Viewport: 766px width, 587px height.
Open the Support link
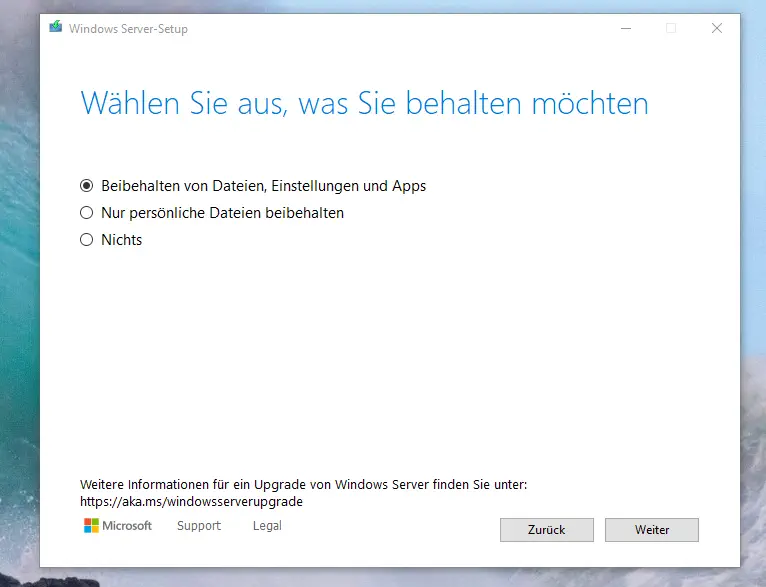click(x=199, y=526)
